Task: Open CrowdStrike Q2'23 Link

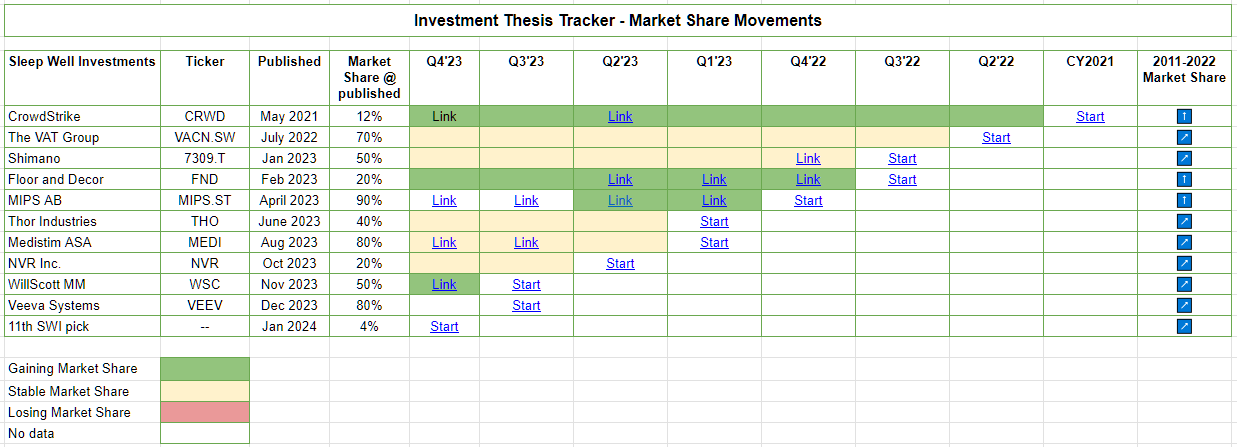Action: coord(620,116)
